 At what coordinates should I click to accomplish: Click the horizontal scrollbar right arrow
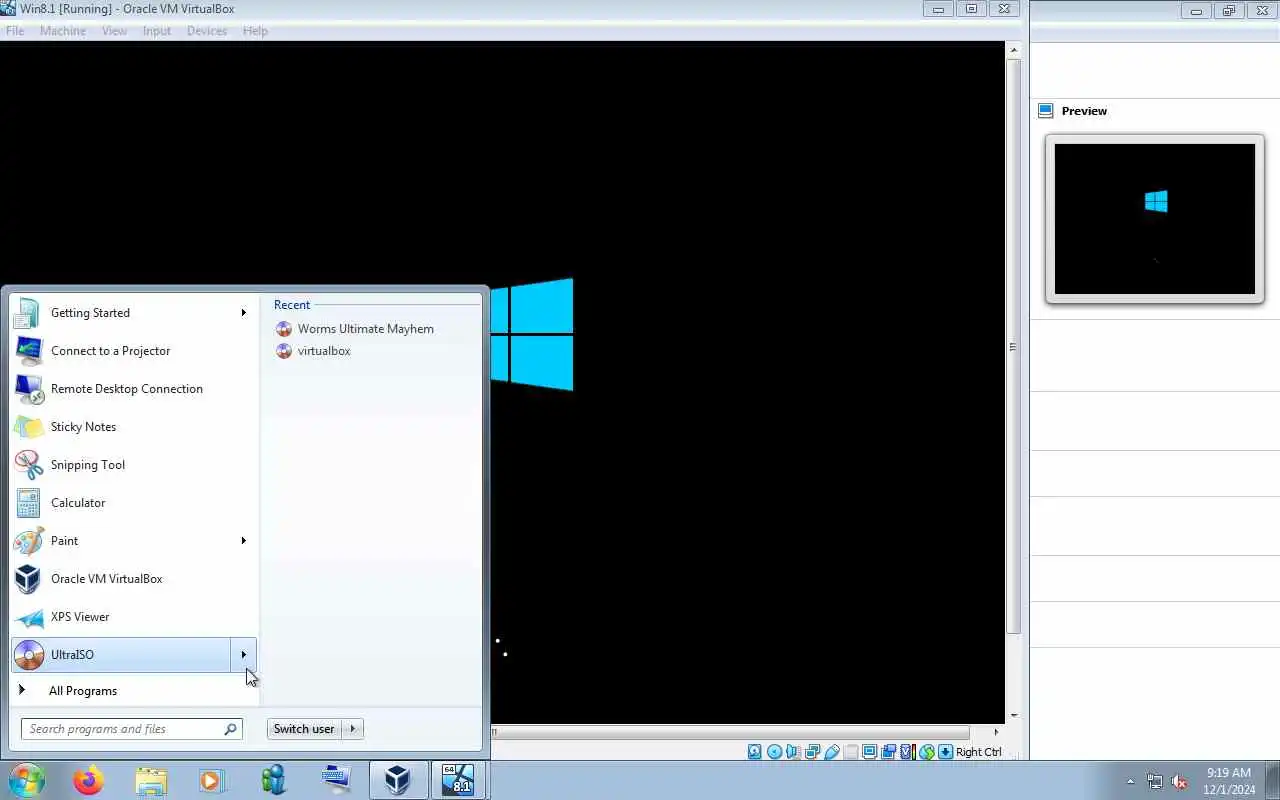pyautogui.click(x=995, y=732)
